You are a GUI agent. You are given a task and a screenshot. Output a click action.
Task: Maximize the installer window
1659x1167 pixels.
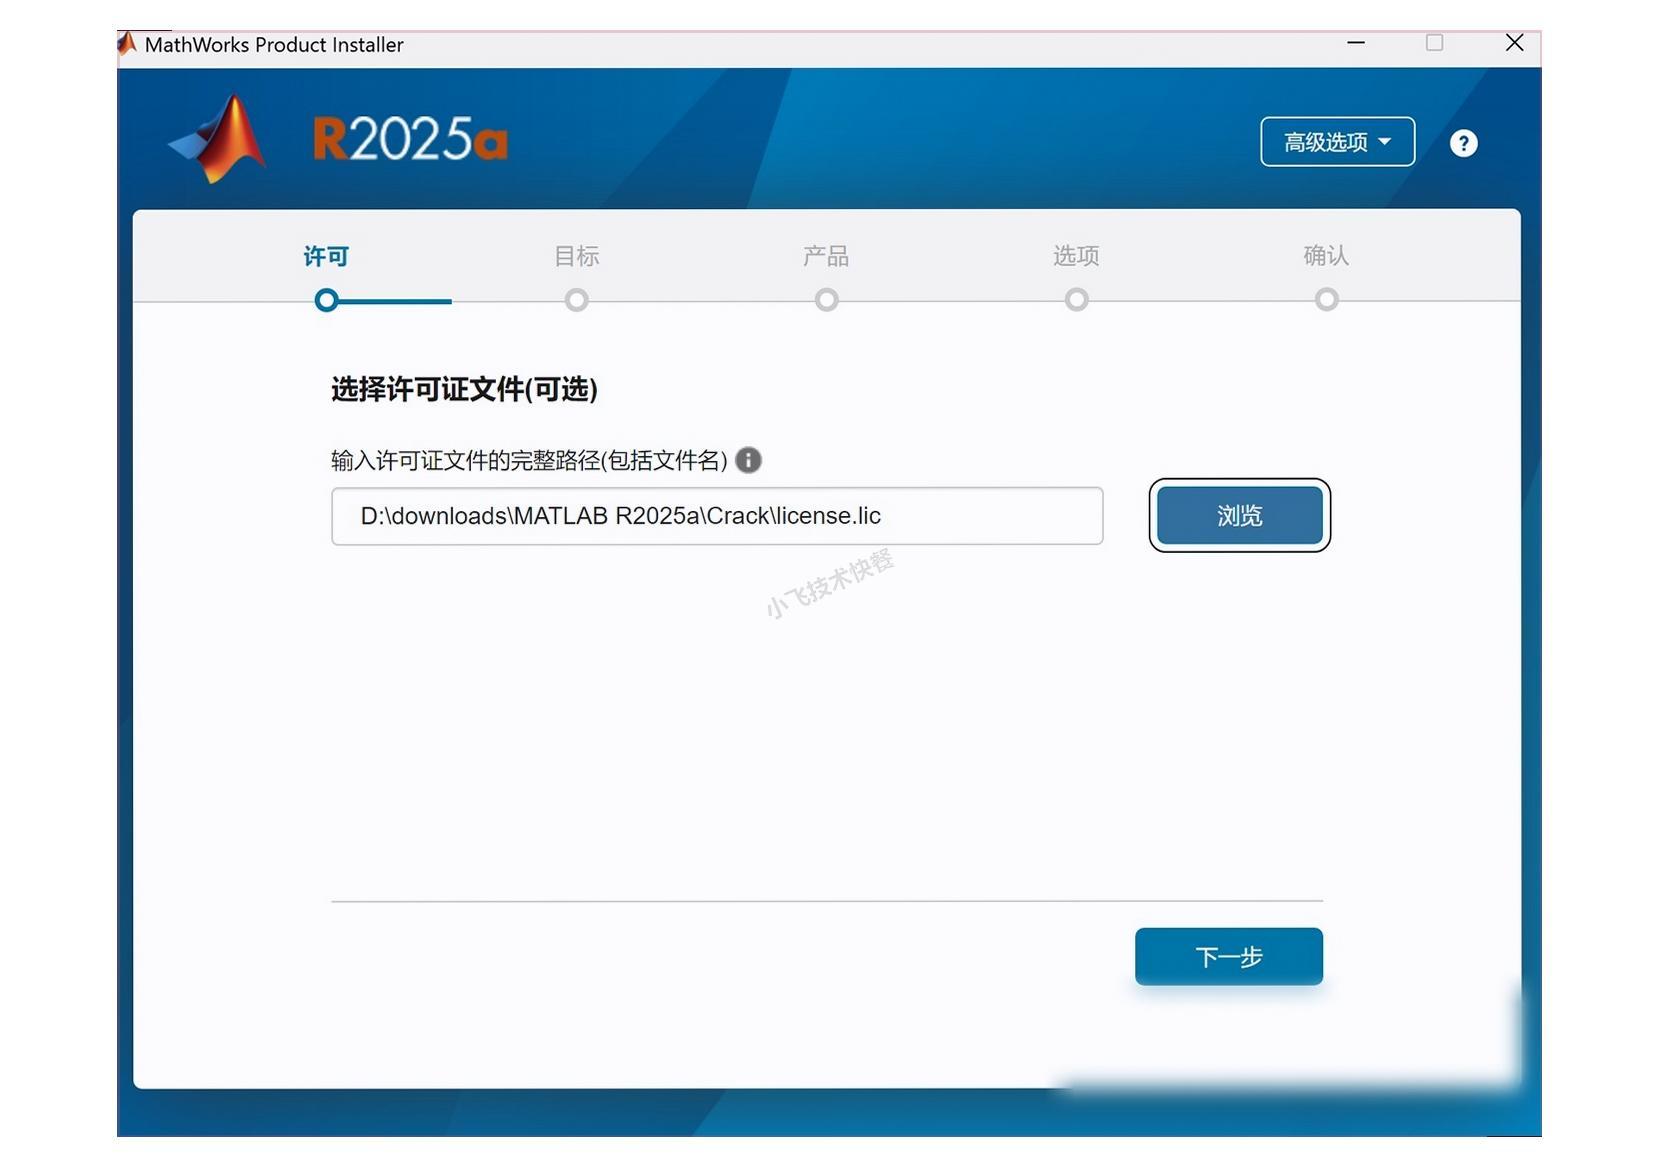pyautogui.click(x=1434, y=43)
